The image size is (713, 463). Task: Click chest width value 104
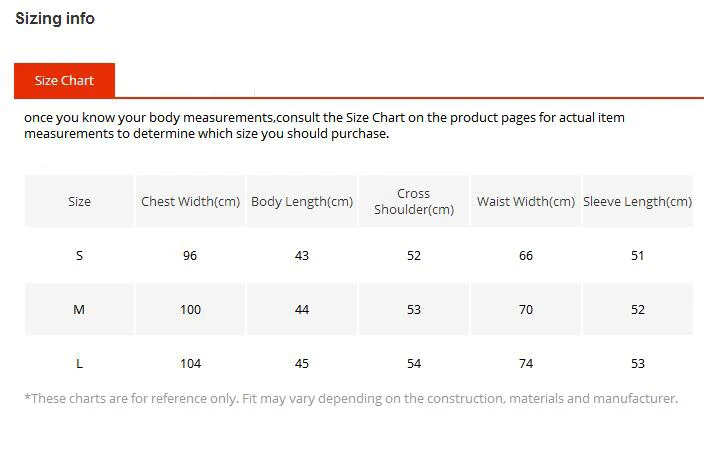[x=190, y=363]
